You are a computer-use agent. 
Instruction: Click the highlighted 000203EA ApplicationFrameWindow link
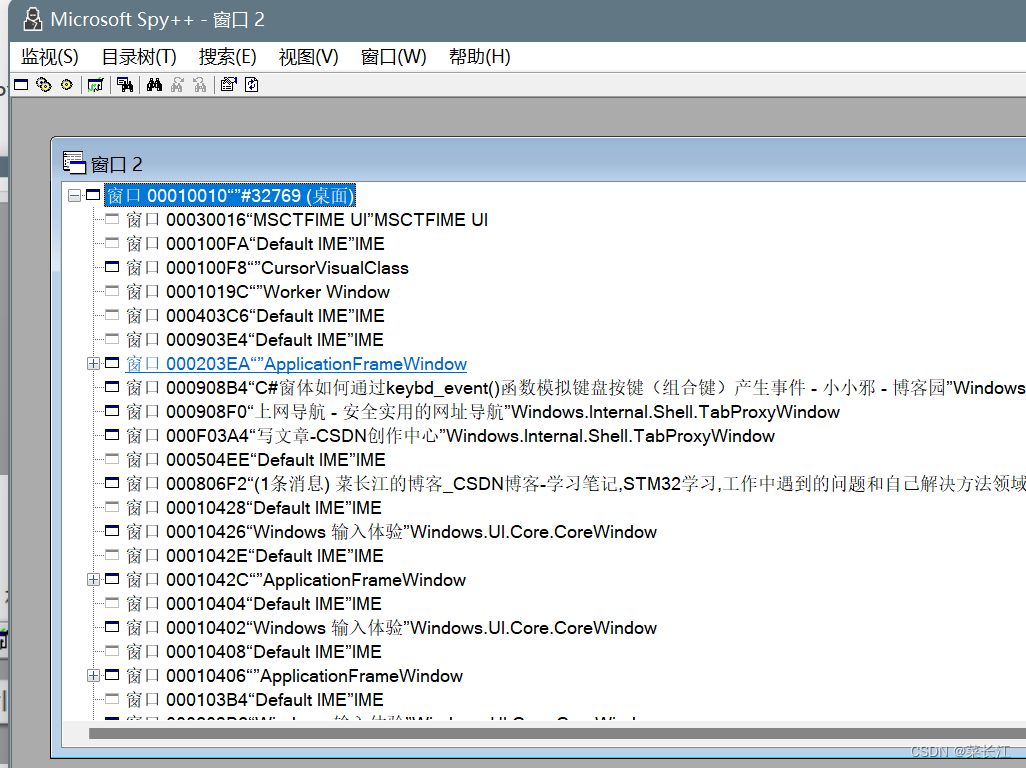[296, 364]
